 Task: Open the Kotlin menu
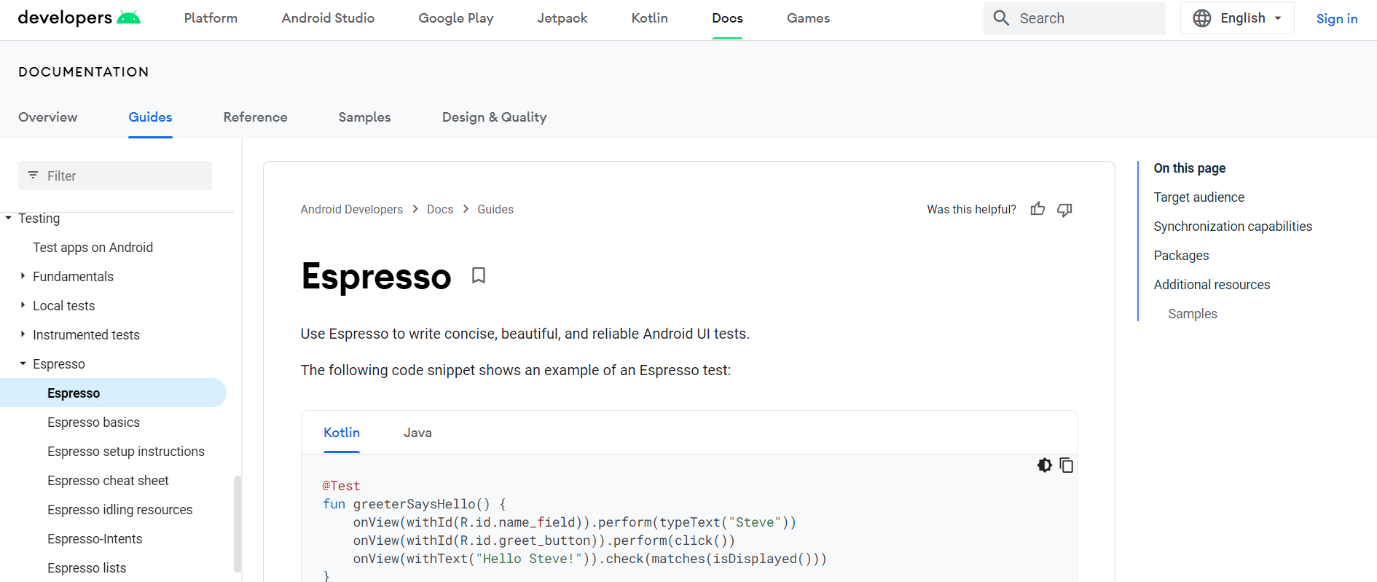(650, 18)
